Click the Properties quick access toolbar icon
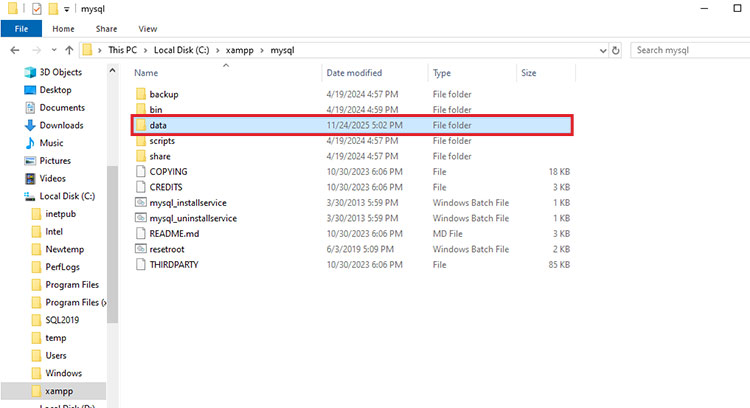This screenshot has width=750, height=408. click(37, 9)
